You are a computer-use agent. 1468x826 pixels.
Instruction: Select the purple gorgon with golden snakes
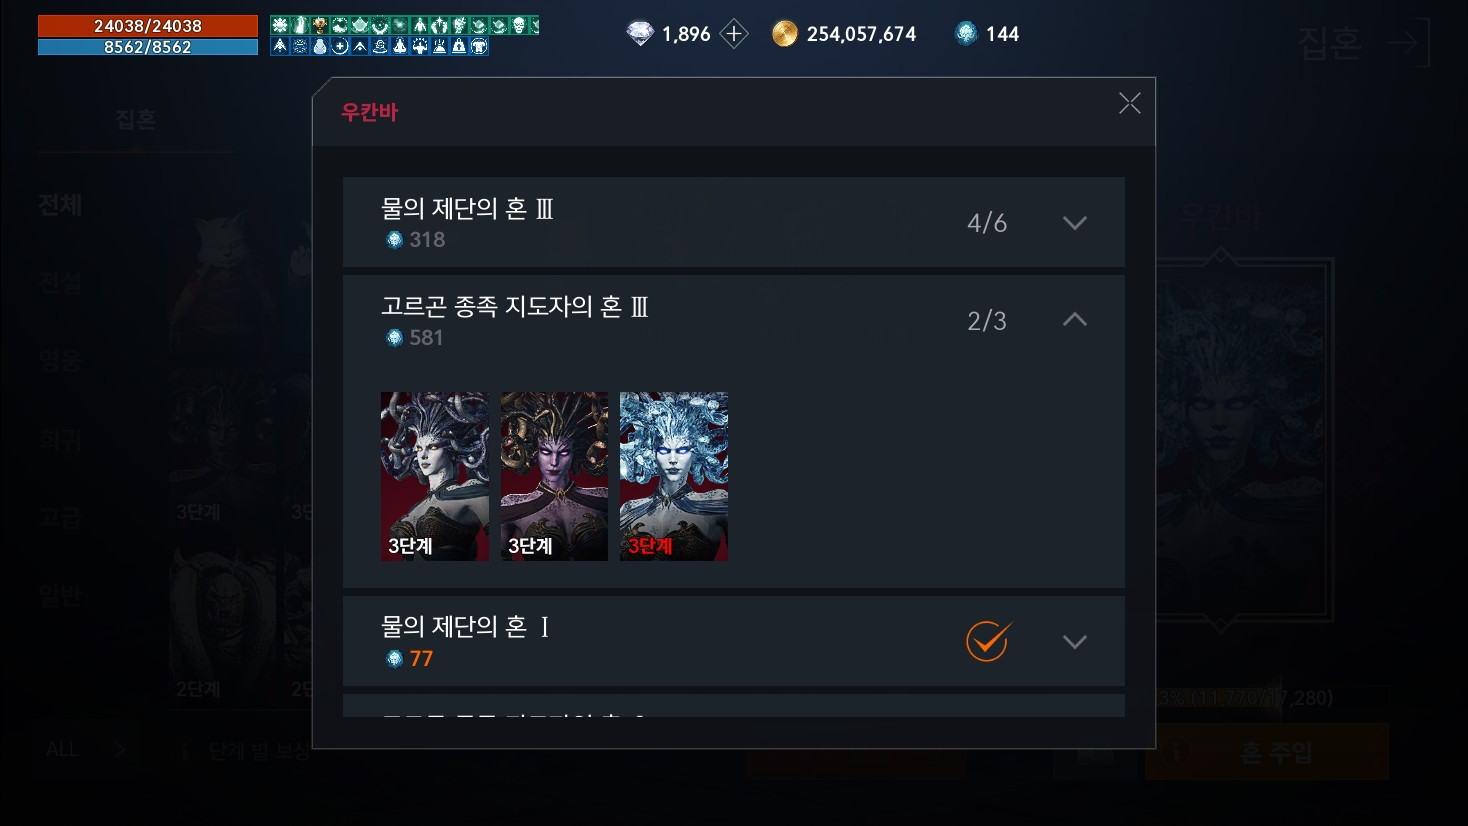[554, 476]
